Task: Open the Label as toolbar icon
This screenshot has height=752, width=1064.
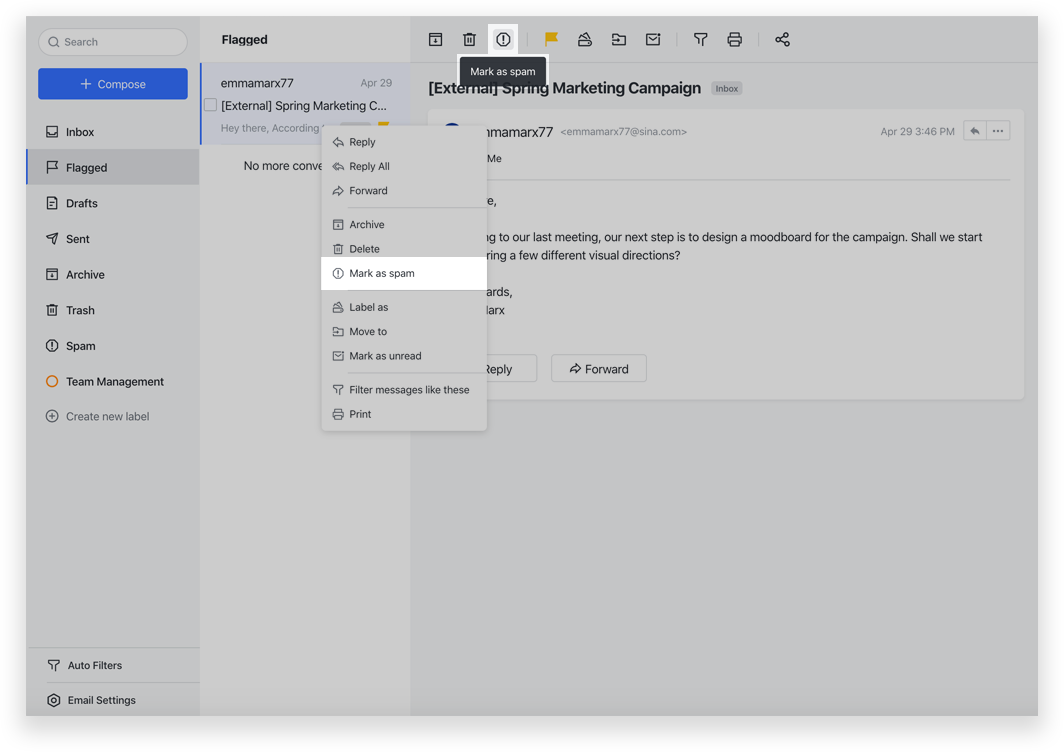Action: point(585,40)
